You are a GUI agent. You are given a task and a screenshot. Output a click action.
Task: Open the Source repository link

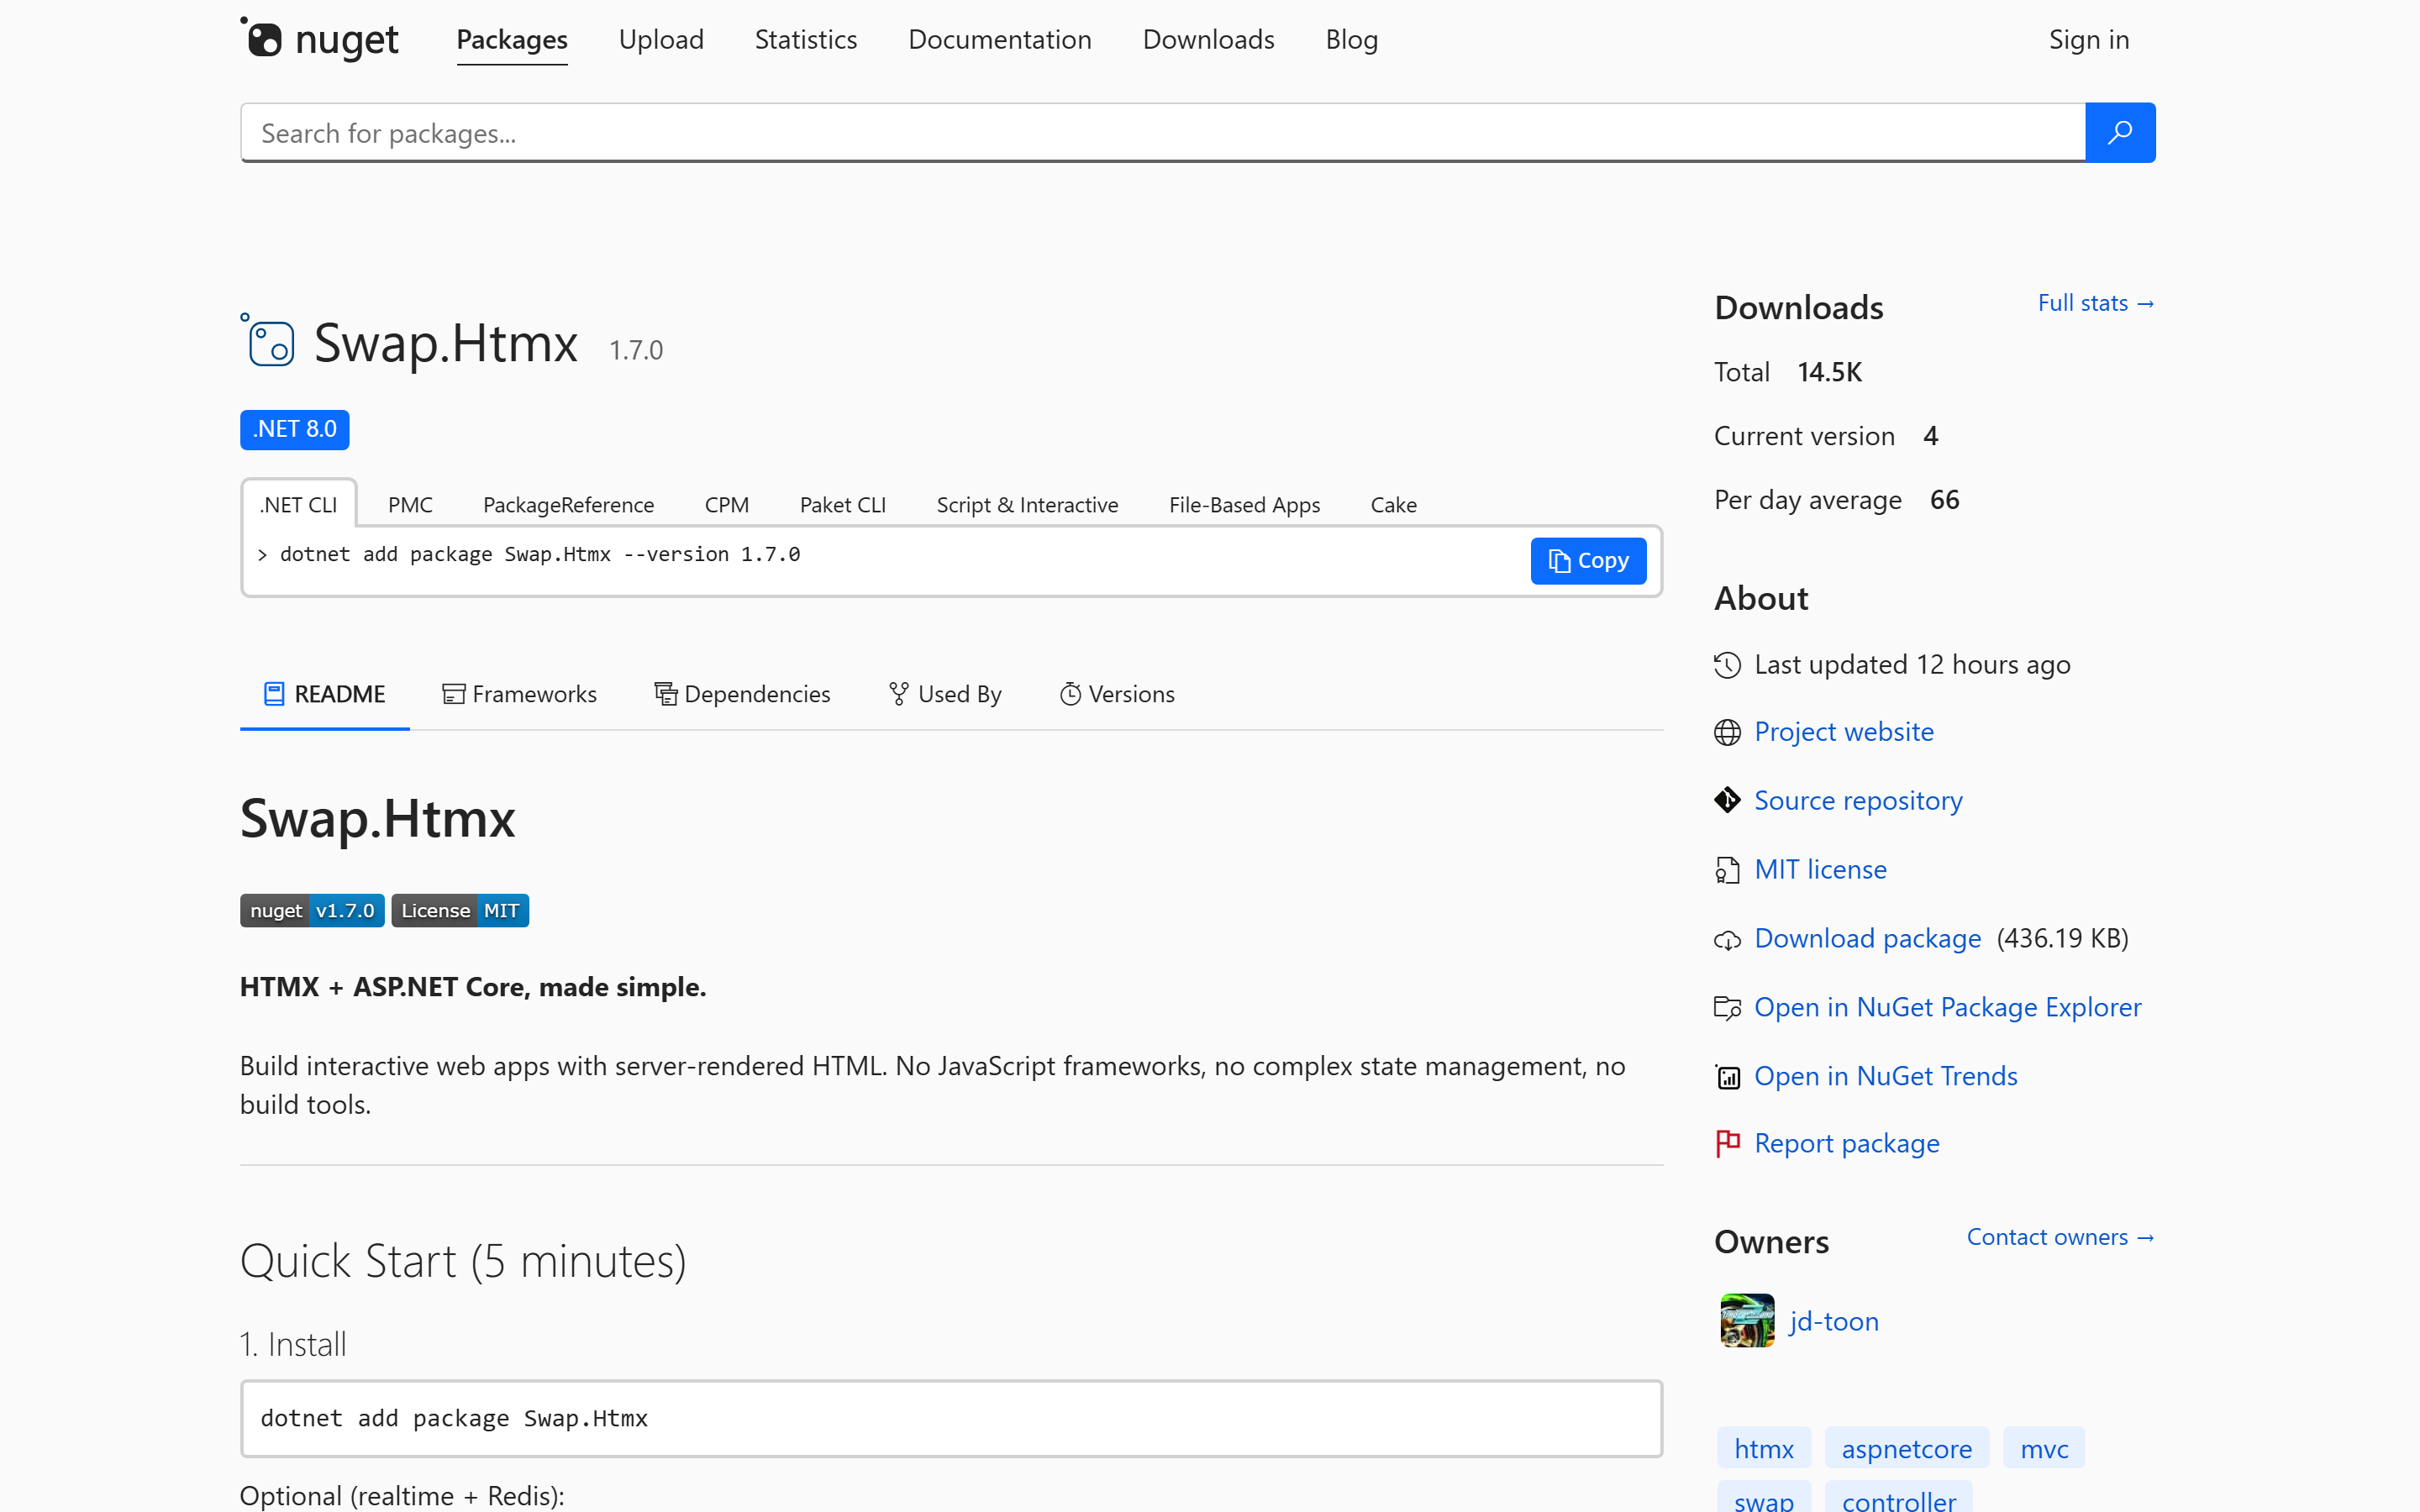coord(1858,801)
